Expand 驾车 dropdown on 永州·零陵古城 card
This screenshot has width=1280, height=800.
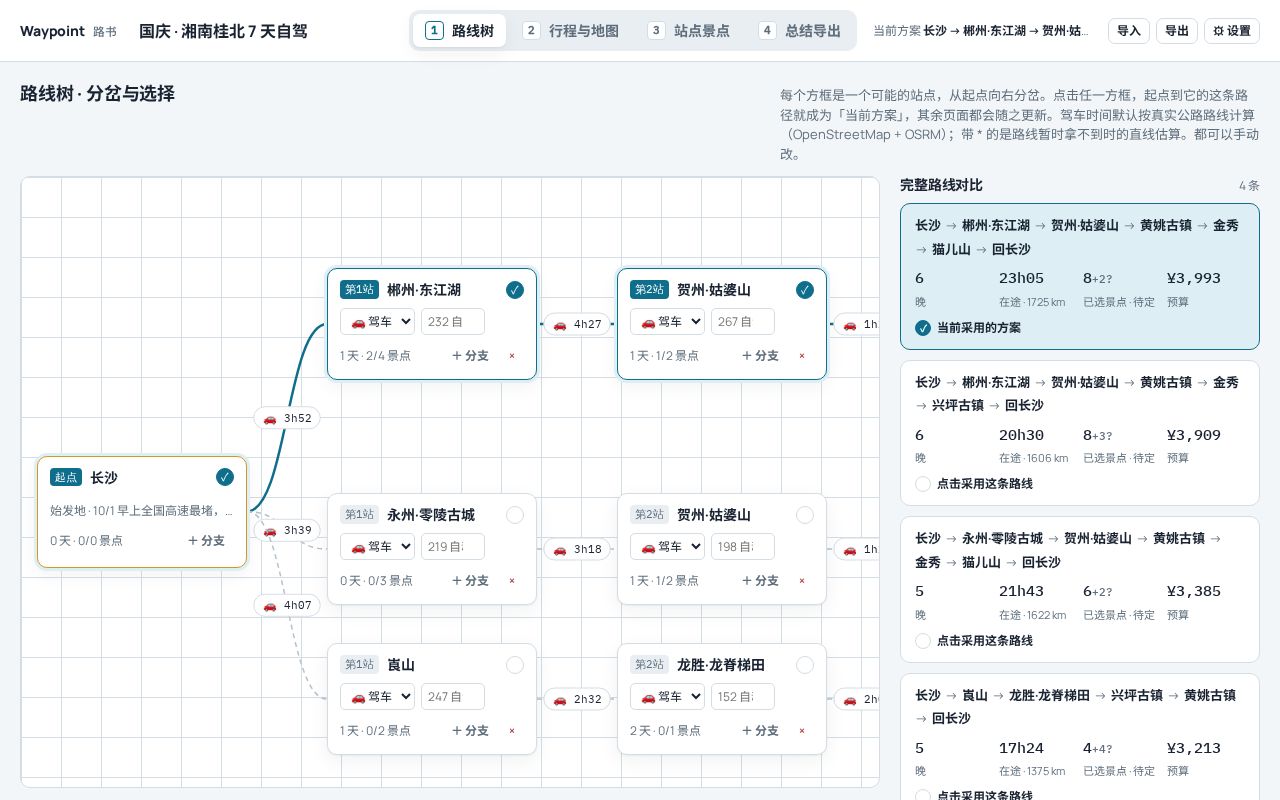377,547
